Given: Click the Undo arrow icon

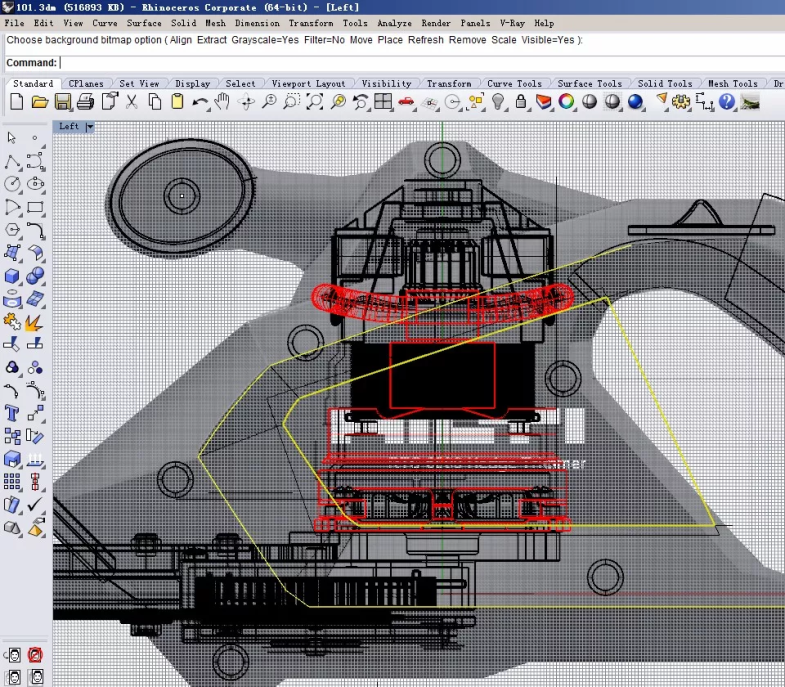Looking at the screenshot, I should 200,102.
